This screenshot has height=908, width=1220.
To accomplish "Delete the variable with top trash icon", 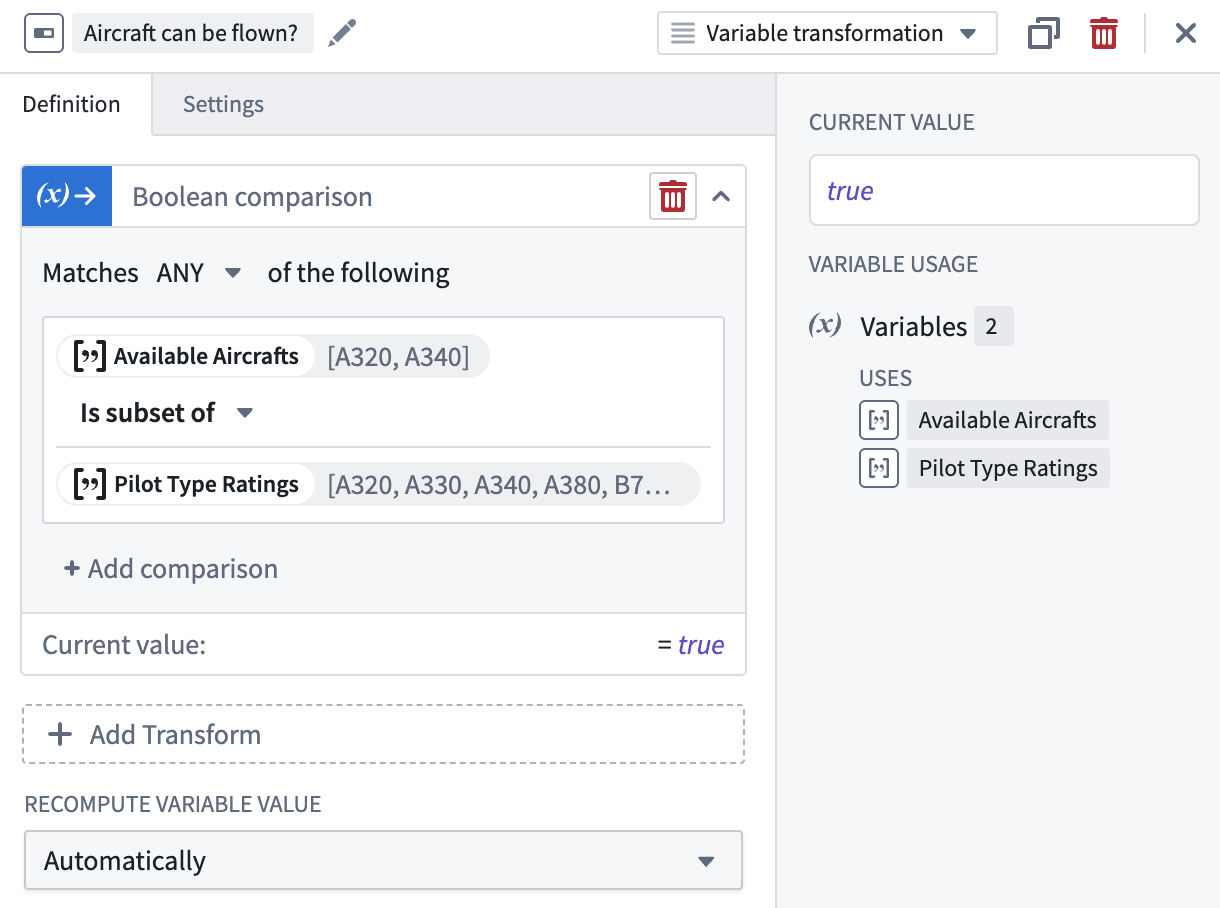I will 1103,34.
